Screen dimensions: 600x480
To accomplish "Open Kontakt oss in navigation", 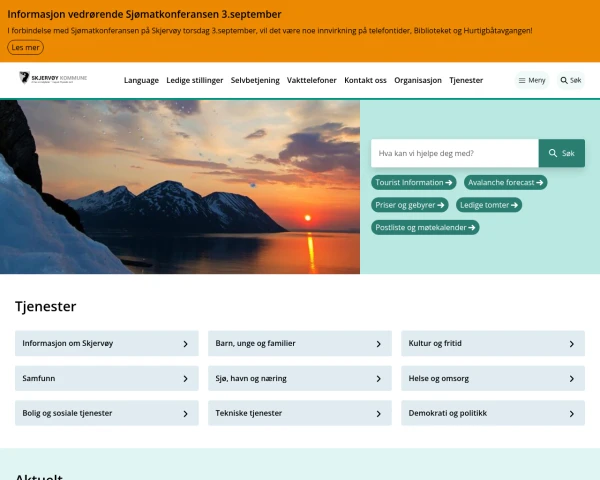I will tap(365, 80).
